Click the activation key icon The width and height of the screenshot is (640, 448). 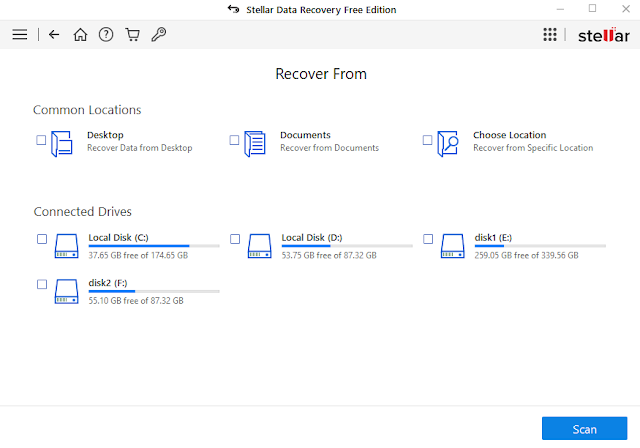[x=159, y=35]
